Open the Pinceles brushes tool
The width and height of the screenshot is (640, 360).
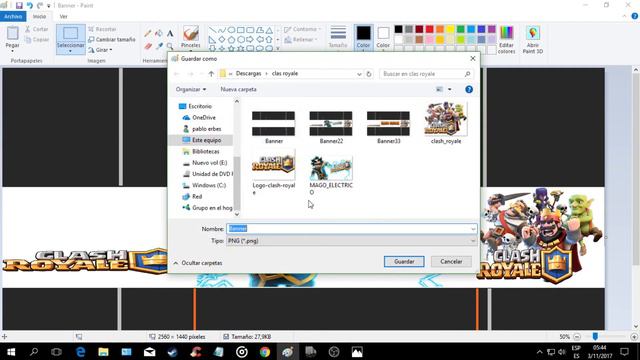[x=191, y=38]
